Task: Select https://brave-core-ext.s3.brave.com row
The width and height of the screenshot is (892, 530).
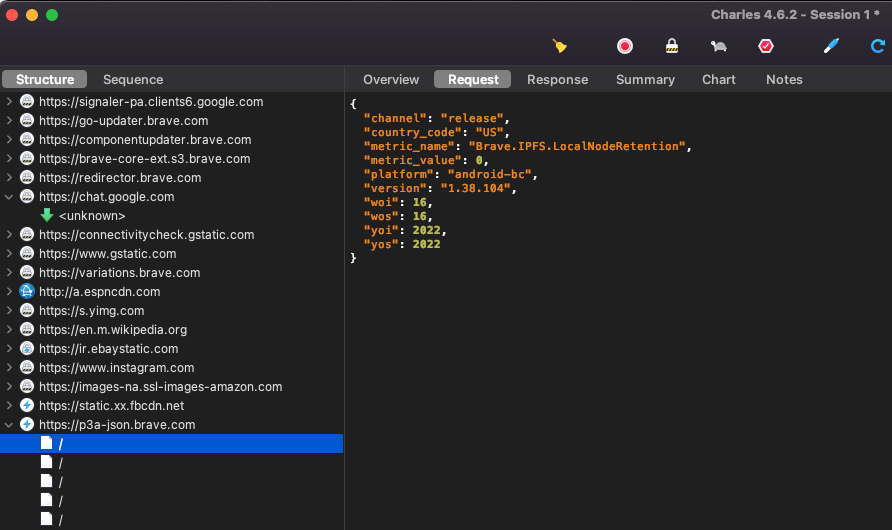Action: click(x=171, y=159)
